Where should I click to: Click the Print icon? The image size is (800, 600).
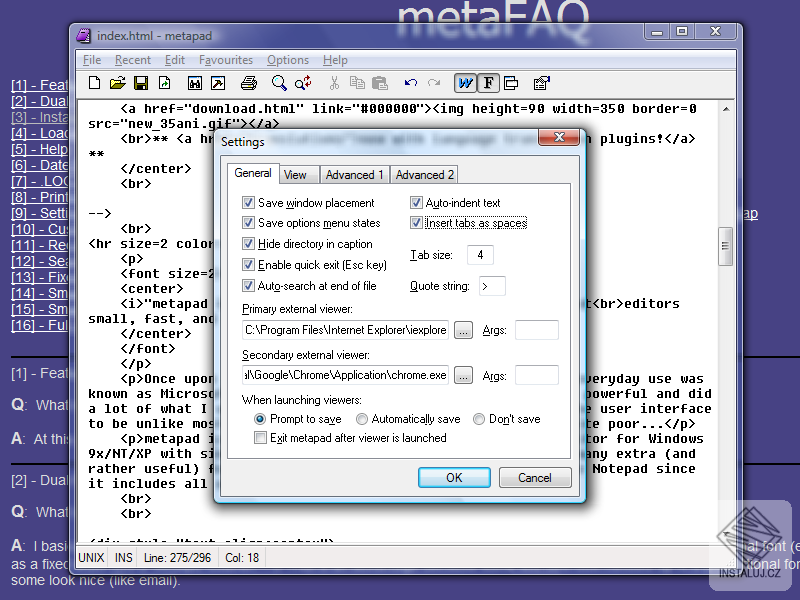[x=247, y=83]
